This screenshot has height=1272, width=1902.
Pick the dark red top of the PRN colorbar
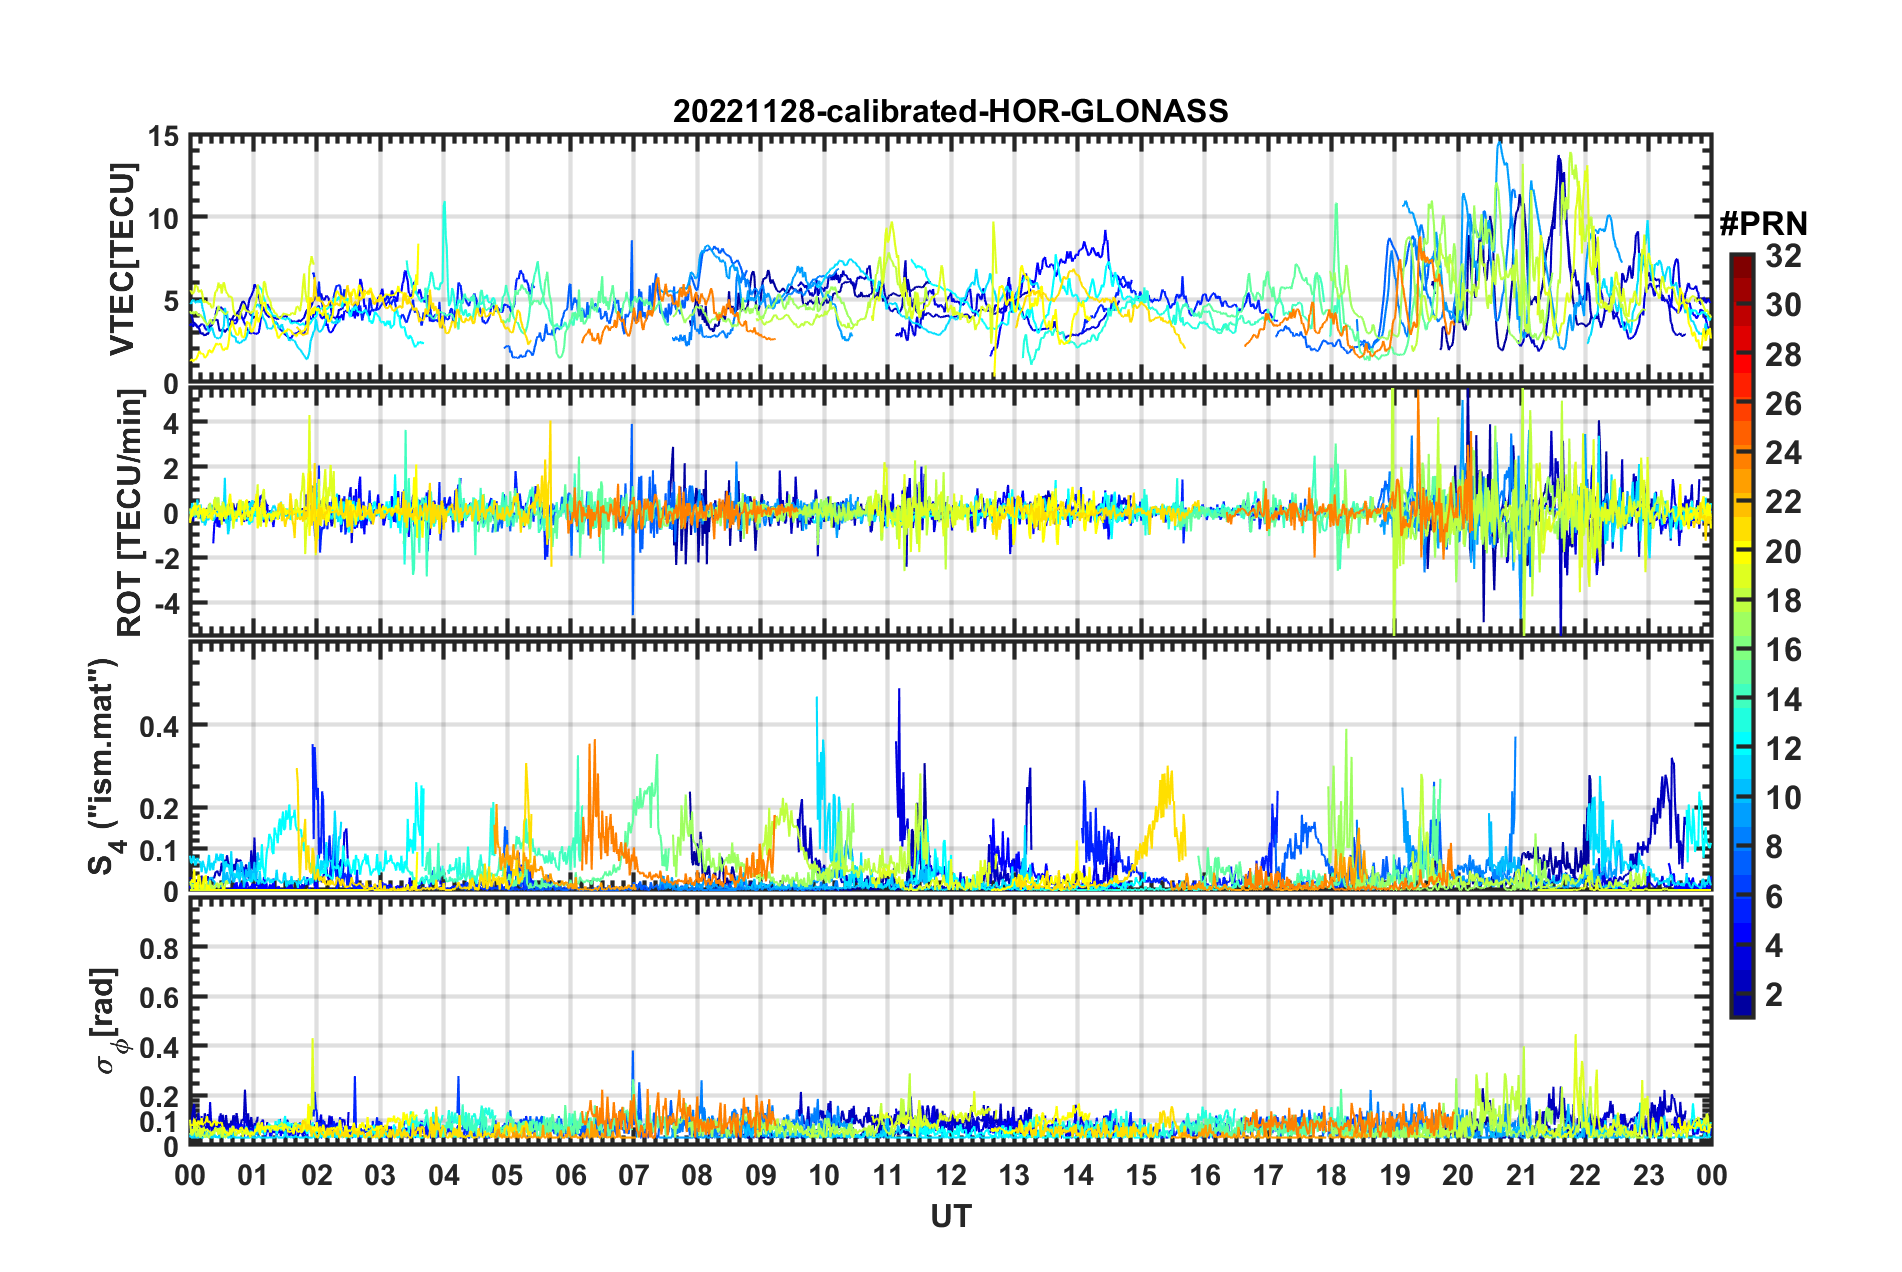click(1741, 260)
